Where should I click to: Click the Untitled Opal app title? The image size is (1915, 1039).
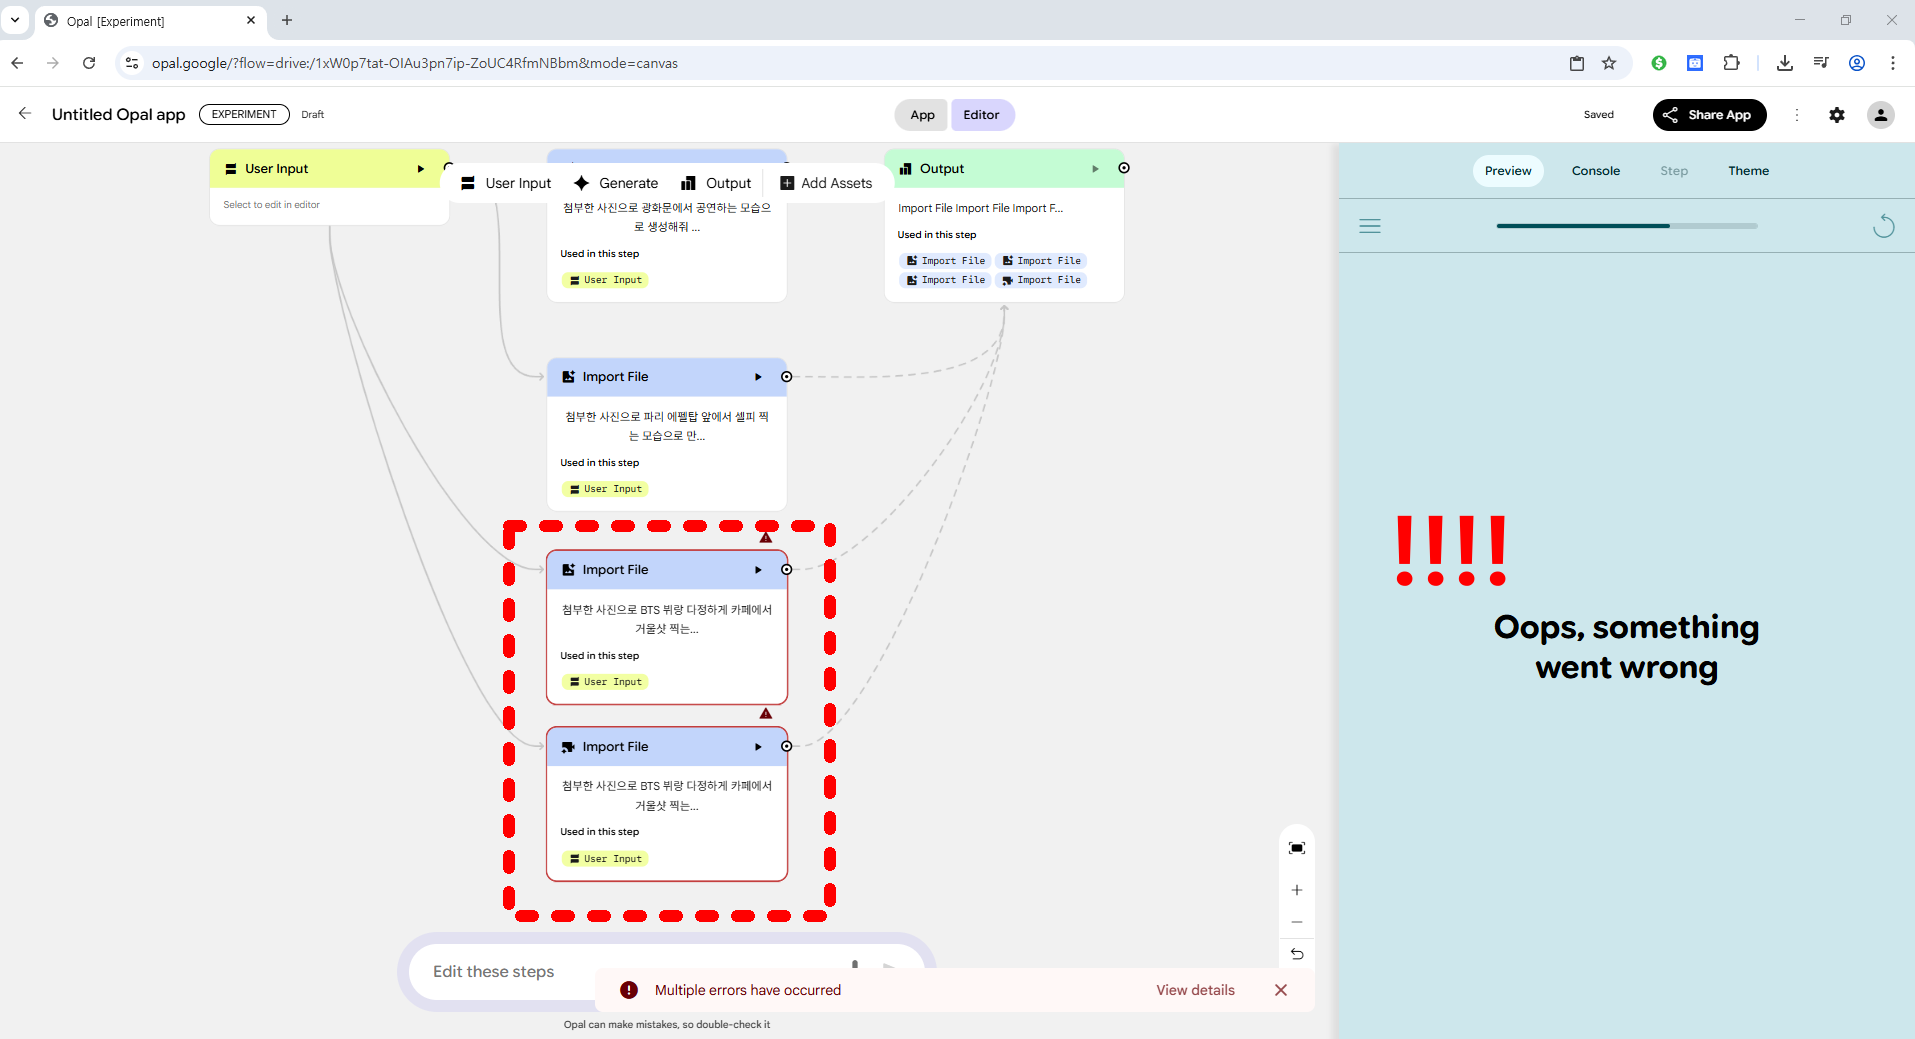point(119,114)
